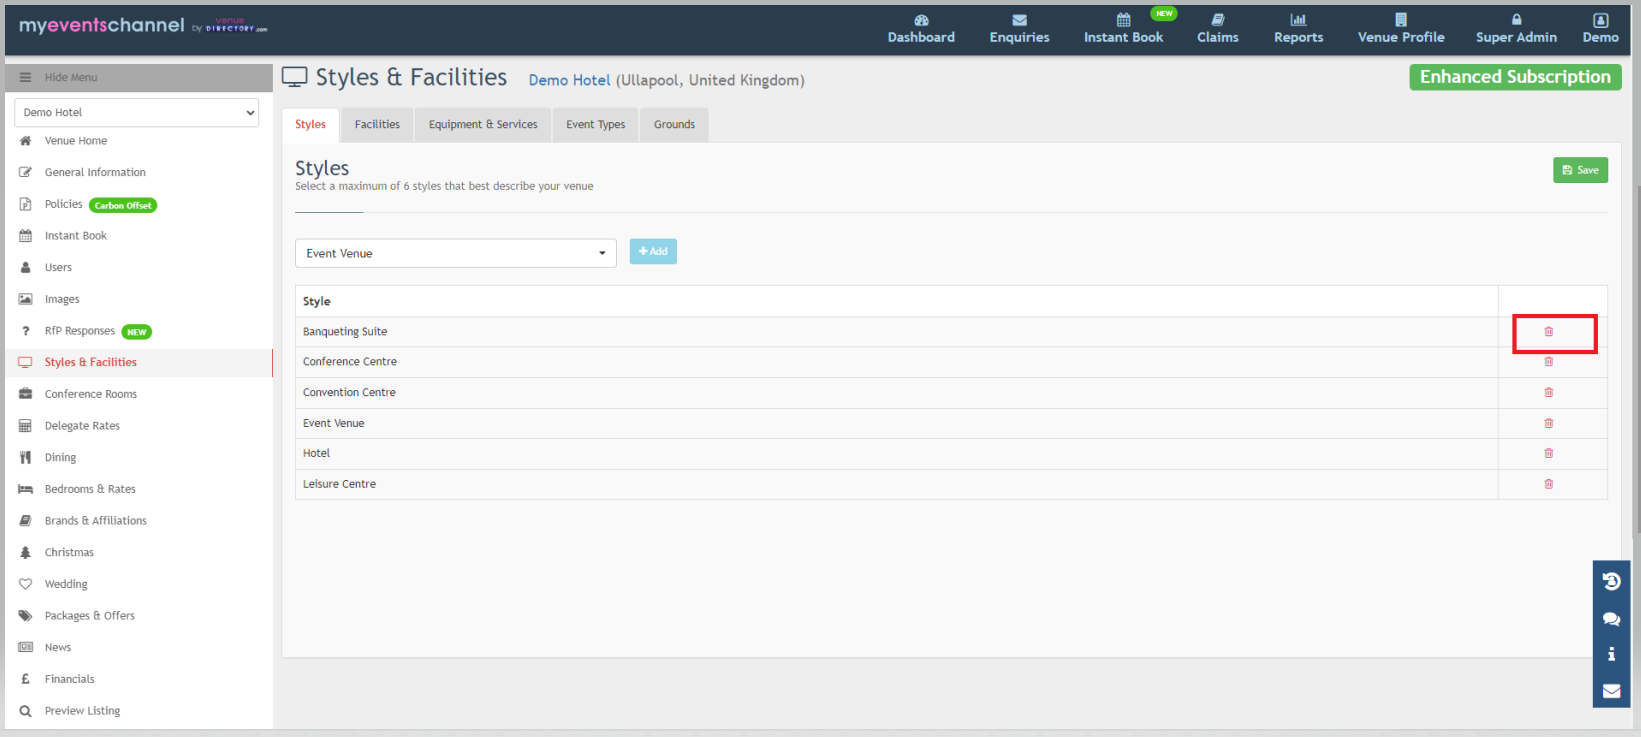Remove the Leisure Centre style
1641x737 pixels.
click(1548, 484)
